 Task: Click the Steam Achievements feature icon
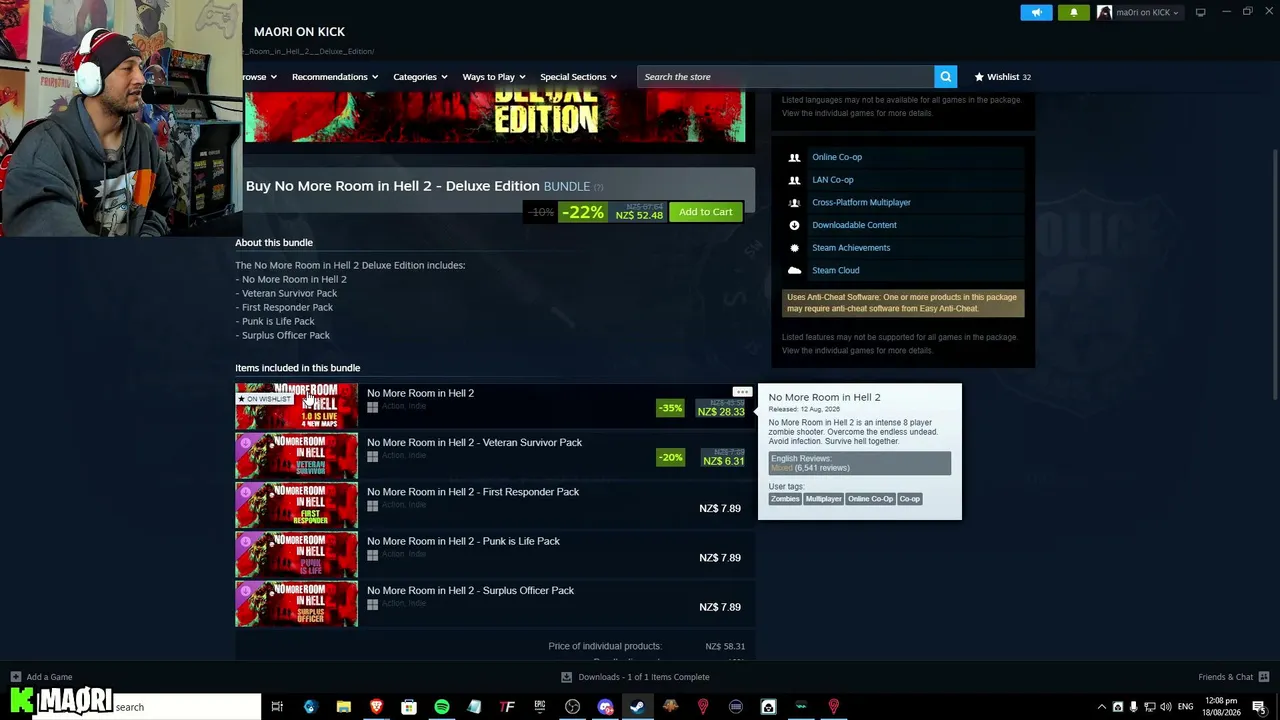(x=794, y=248)
